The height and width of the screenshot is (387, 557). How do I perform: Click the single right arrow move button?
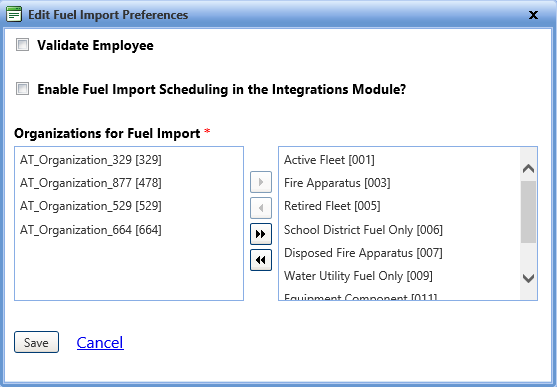tap(261, 182)
